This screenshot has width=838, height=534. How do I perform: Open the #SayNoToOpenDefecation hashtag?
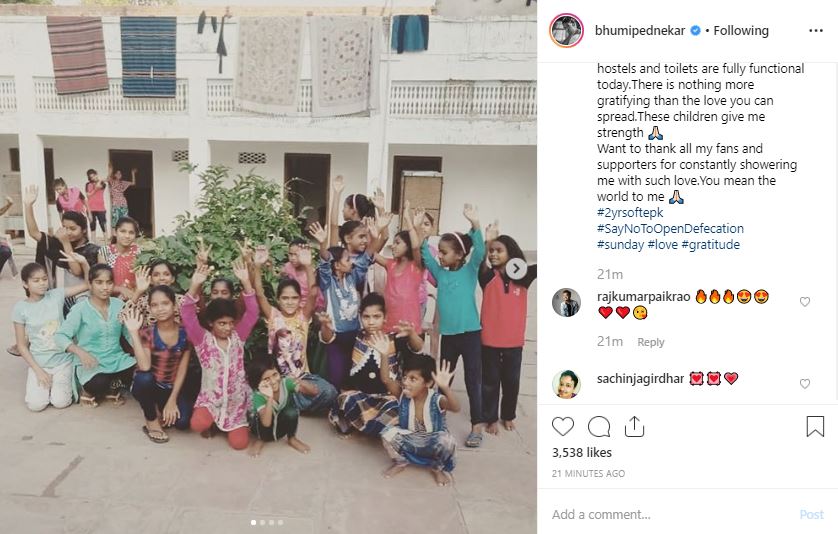(670, 229)
